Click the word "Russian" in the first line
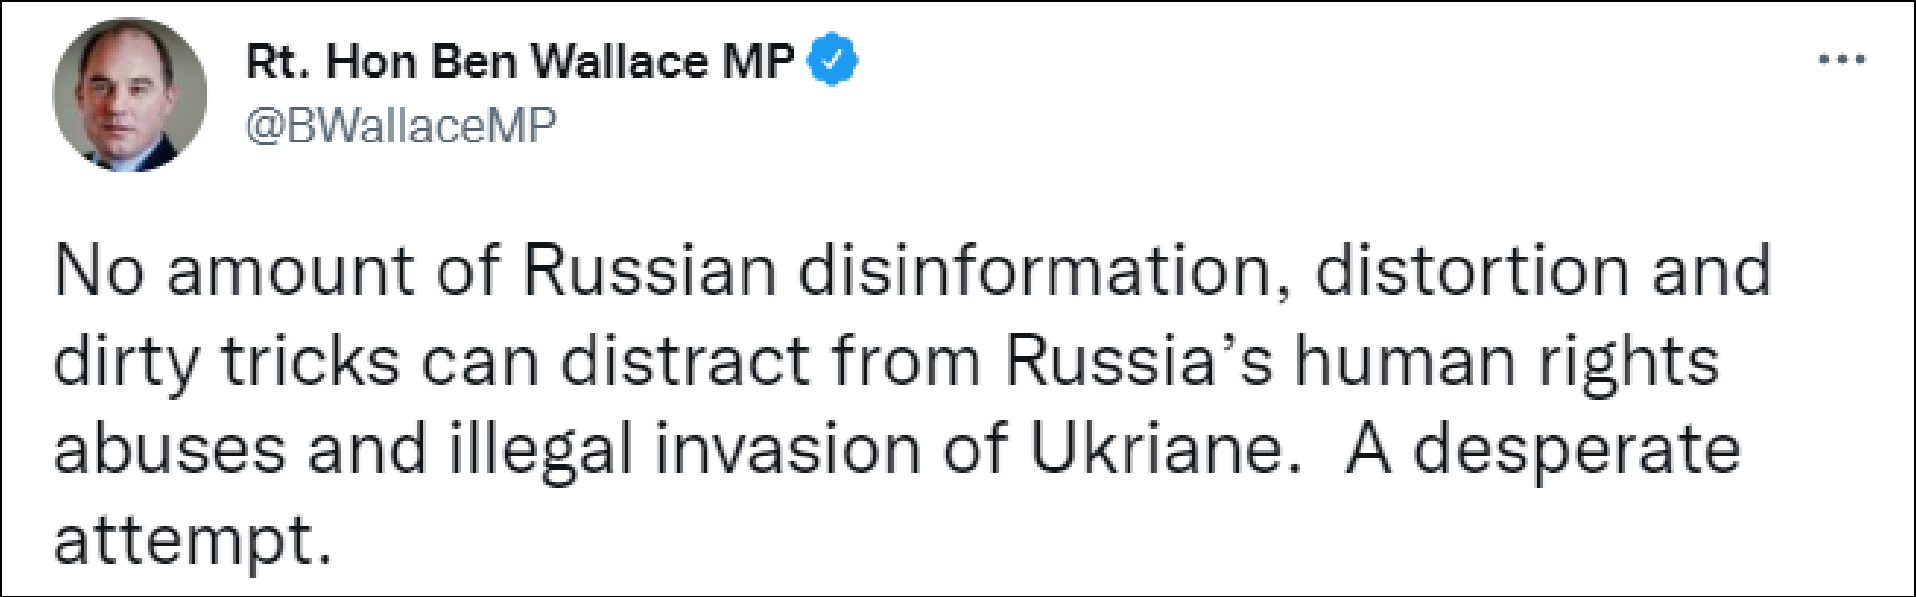Screen dimensions: 1916x597 click(x=649, y=271)
